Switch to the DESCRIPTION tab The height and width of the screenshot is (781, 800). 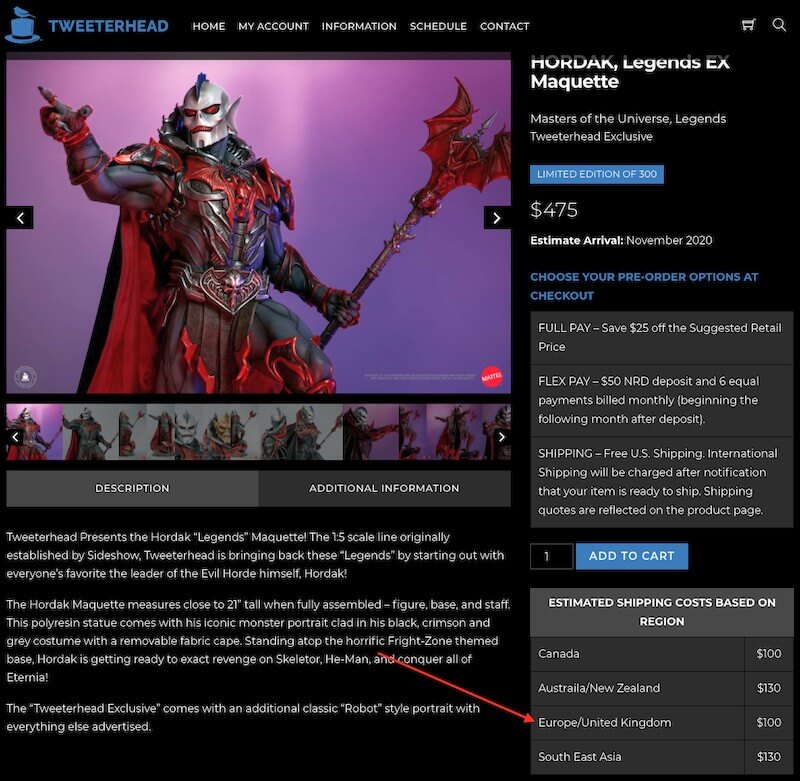(132, 488)
